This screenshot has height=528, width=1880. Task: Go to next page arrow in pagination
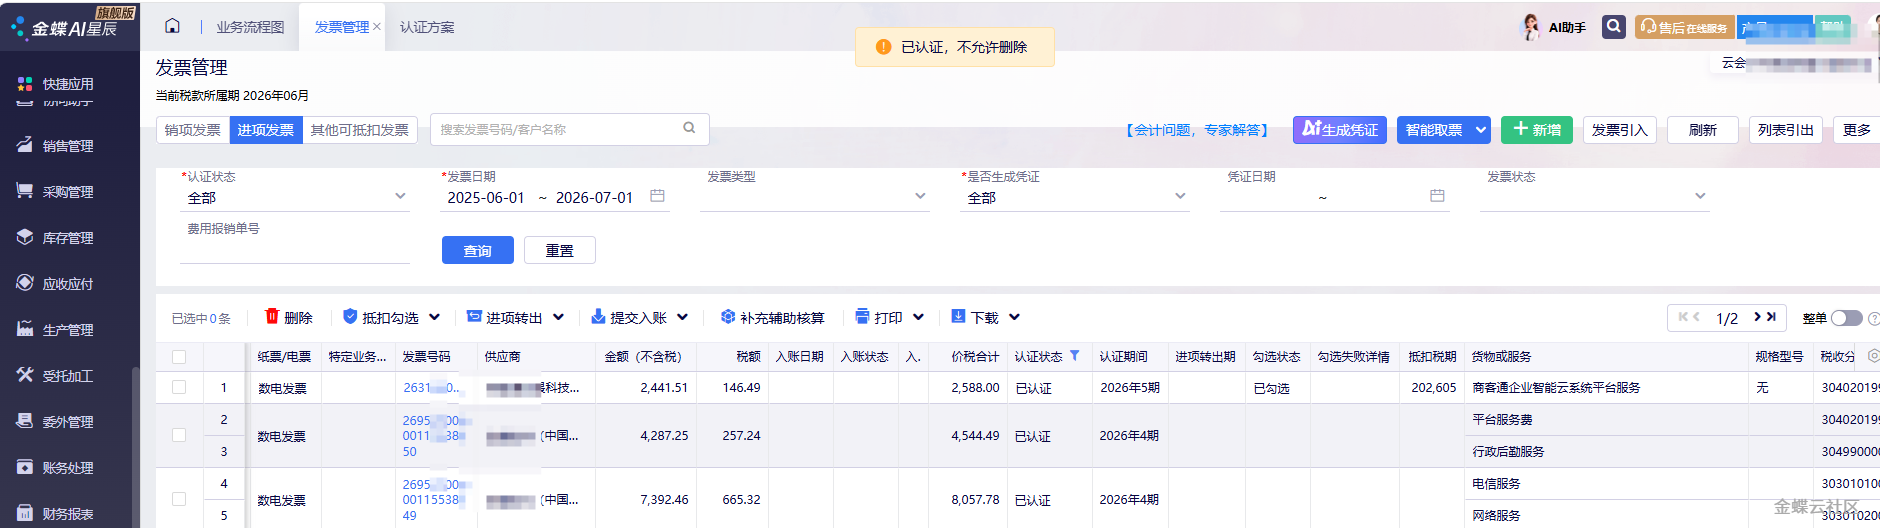[x=1757, y=317]
